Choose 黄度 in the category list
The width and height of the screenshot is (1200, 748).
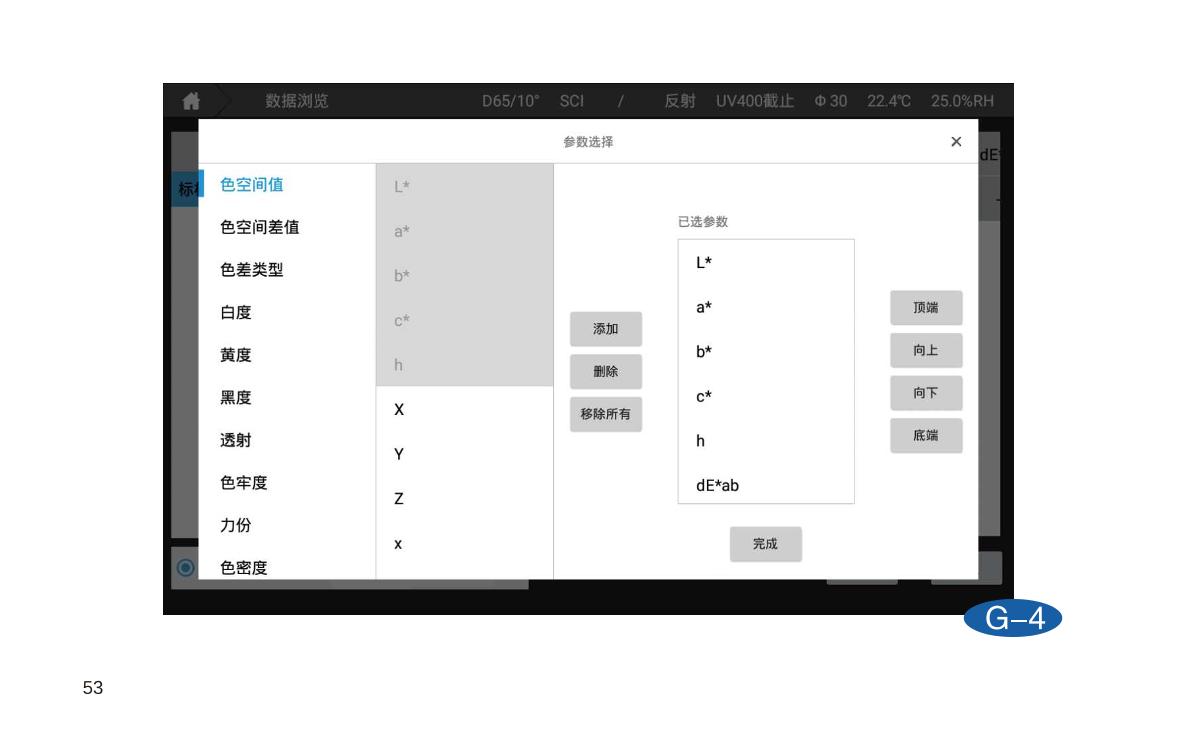point(236,355)
